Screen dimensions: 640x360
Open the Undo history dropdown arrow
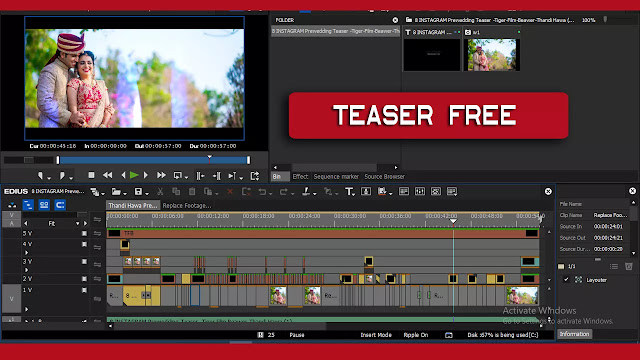tap(271, 193)
